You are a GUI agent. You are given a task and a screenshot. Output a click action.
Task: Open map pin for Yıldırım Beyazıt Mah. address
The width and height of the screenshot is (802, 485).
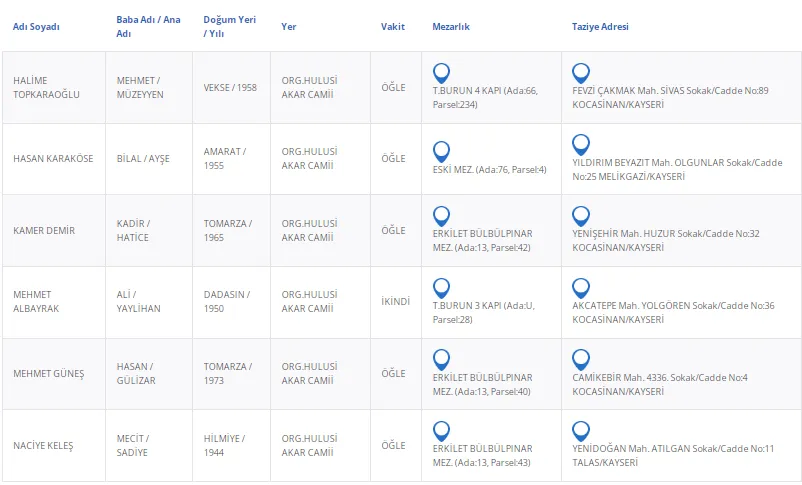tap(580, 151)
